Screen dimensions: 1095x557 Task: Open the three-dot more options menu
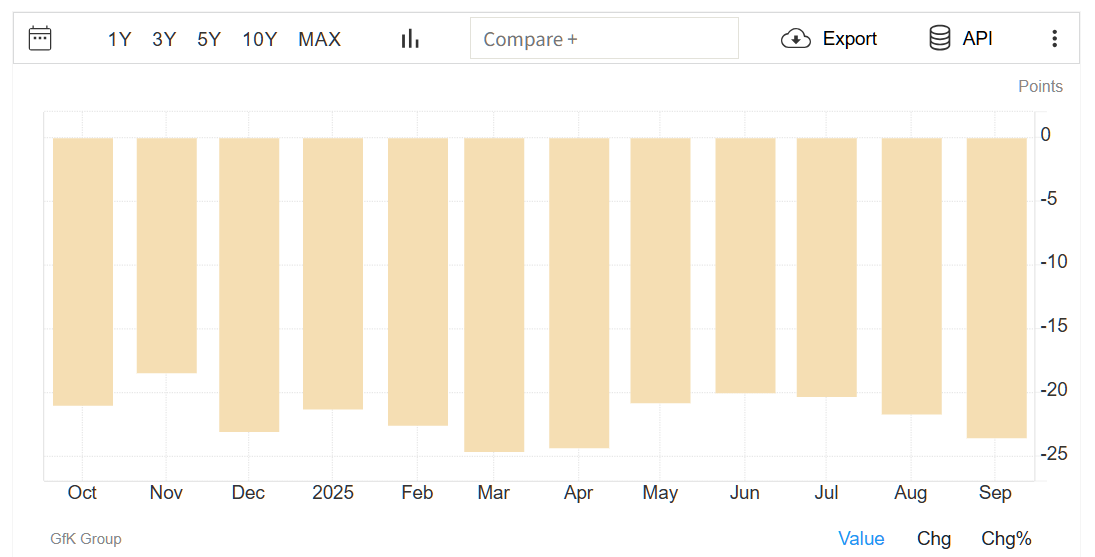pyautogui.click(x=1054, y=38)
